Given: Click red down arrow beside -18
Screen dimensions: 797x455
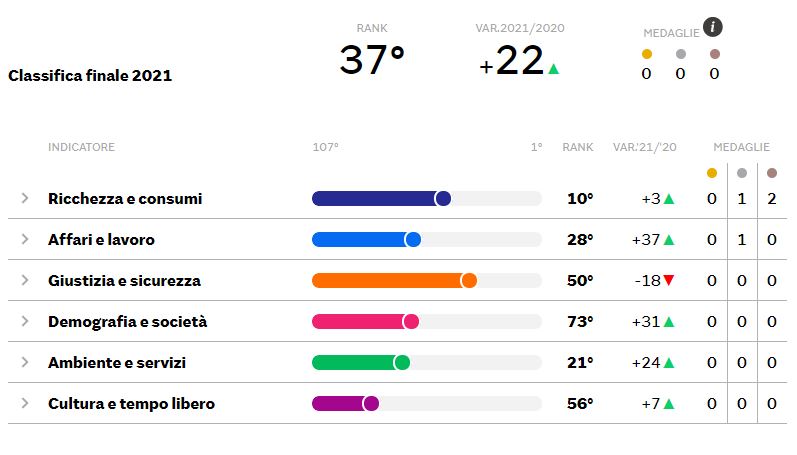Looking at the screenshot, I should pos(668,280).
